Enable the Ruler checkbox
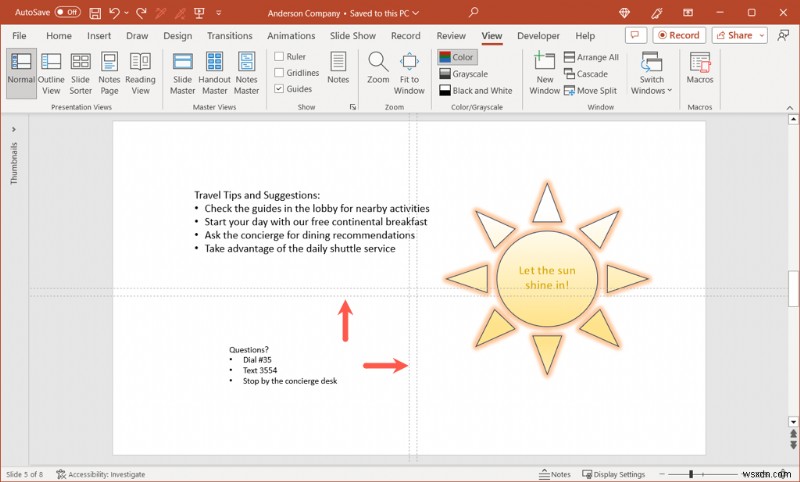This screenshot has height=482, width=800. 279,57
